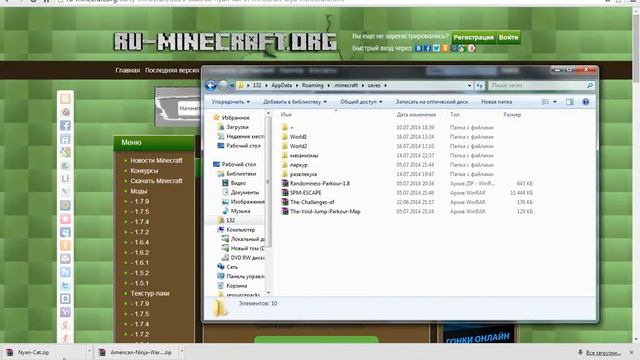Open the address bar history dropdown arrow
Screen dimensions: 640x360
pyautogui.click(x=469, y=85)
